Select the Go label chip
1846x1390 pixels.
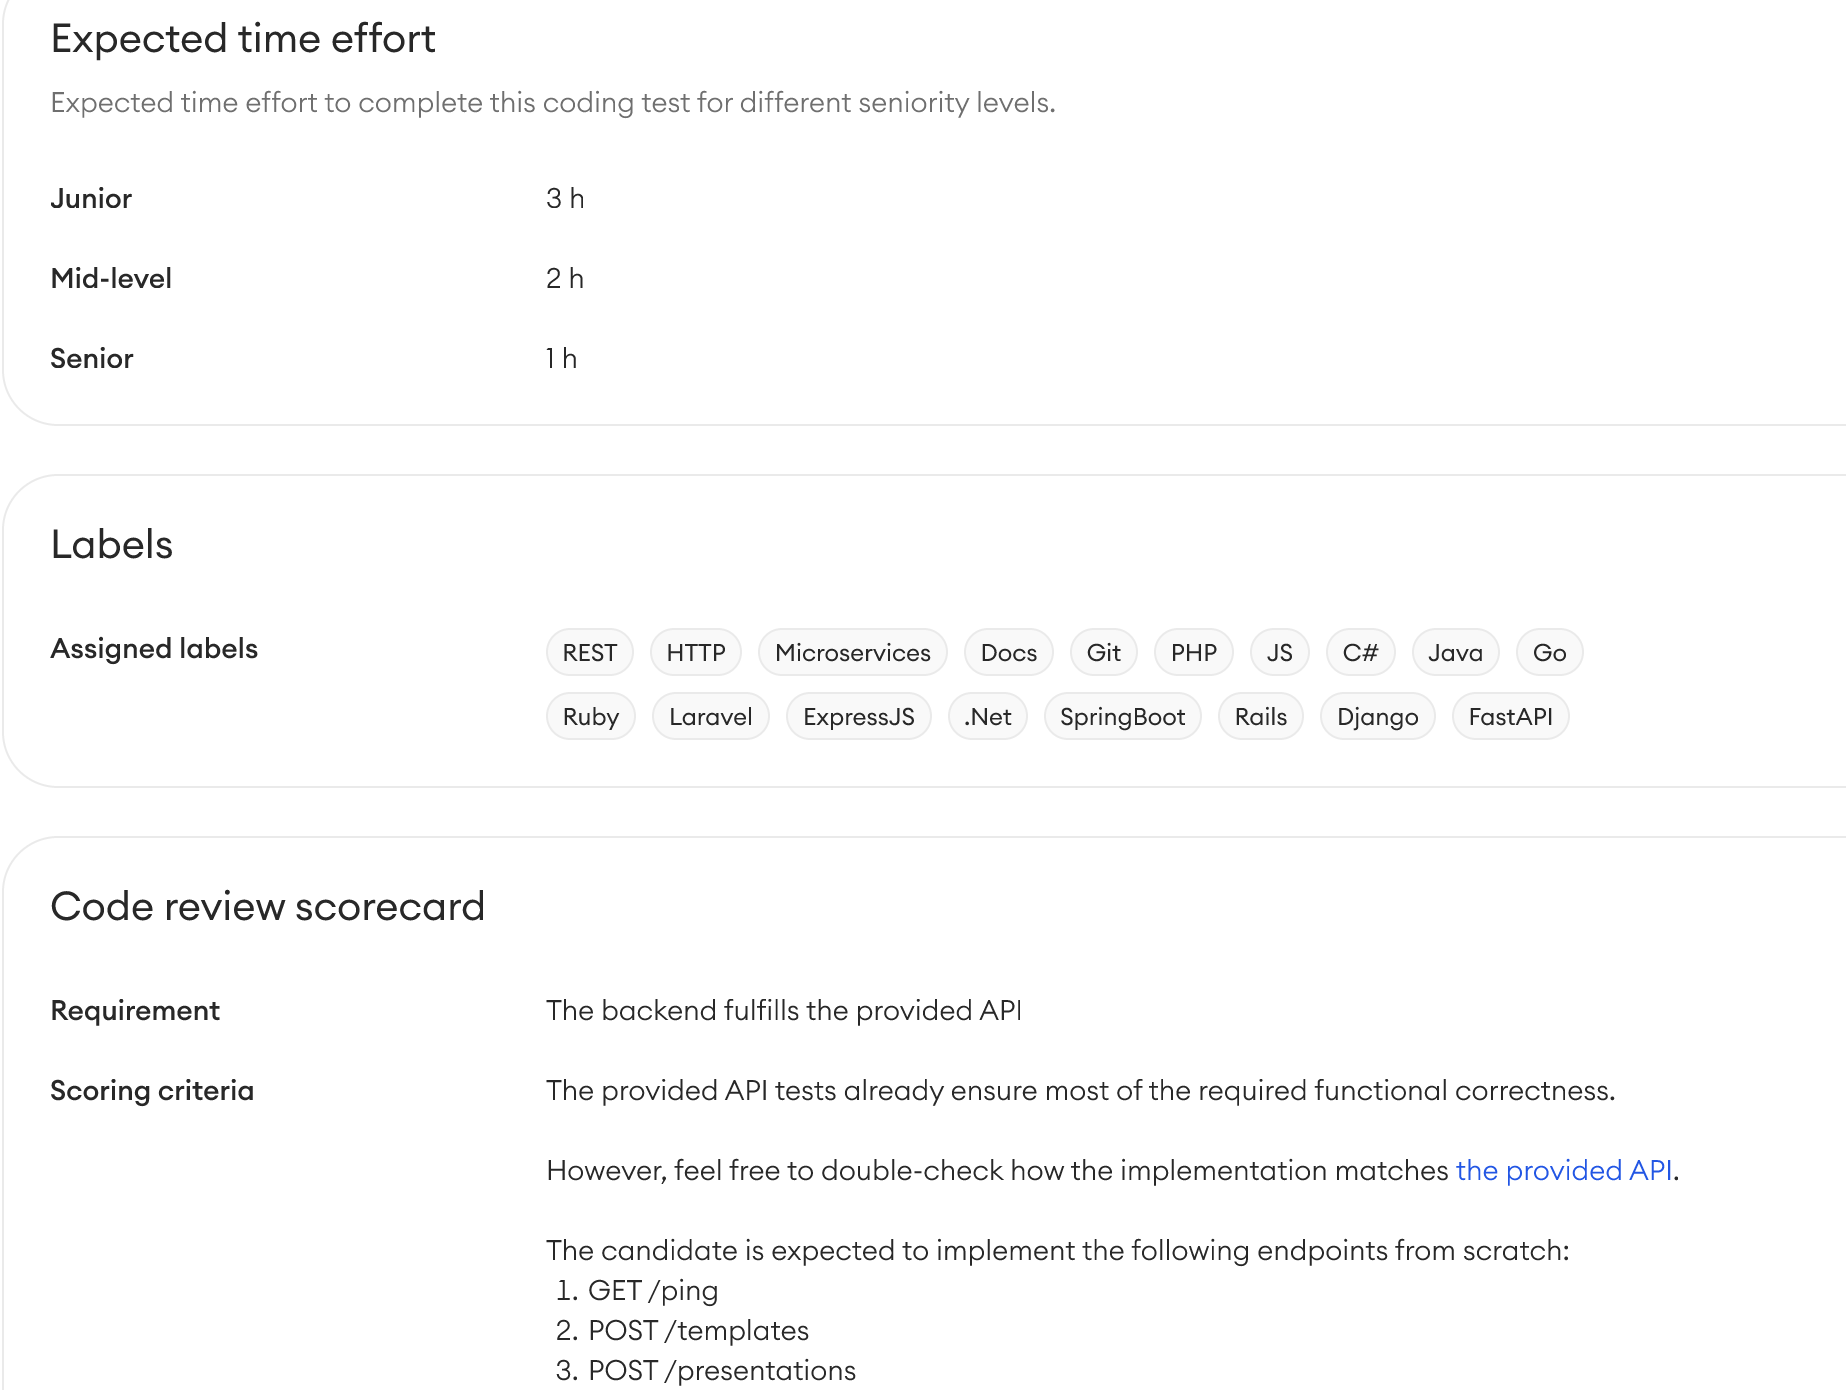coord(1550,653)
